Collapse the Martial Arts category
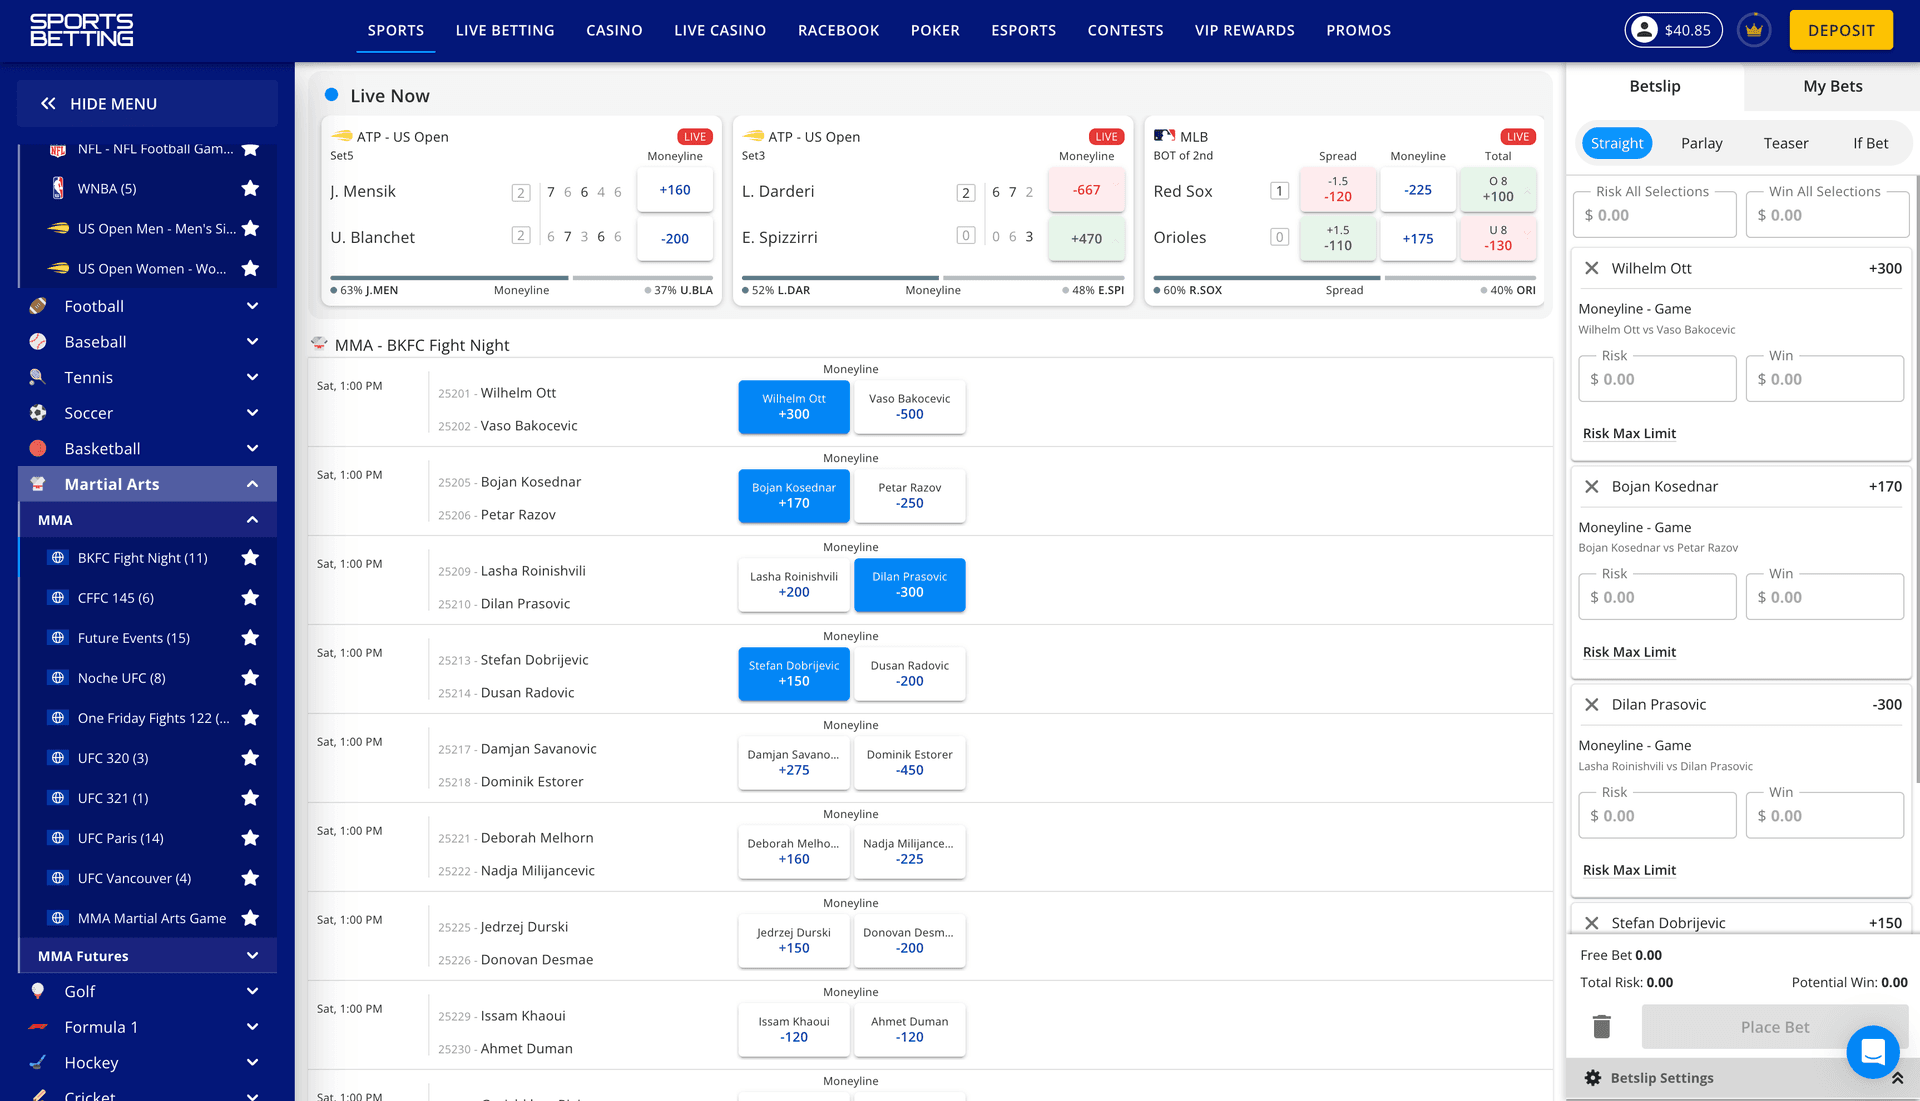Image resolution: width=1920 pixels, height=1101 pixels. click(x=251, y=483)
